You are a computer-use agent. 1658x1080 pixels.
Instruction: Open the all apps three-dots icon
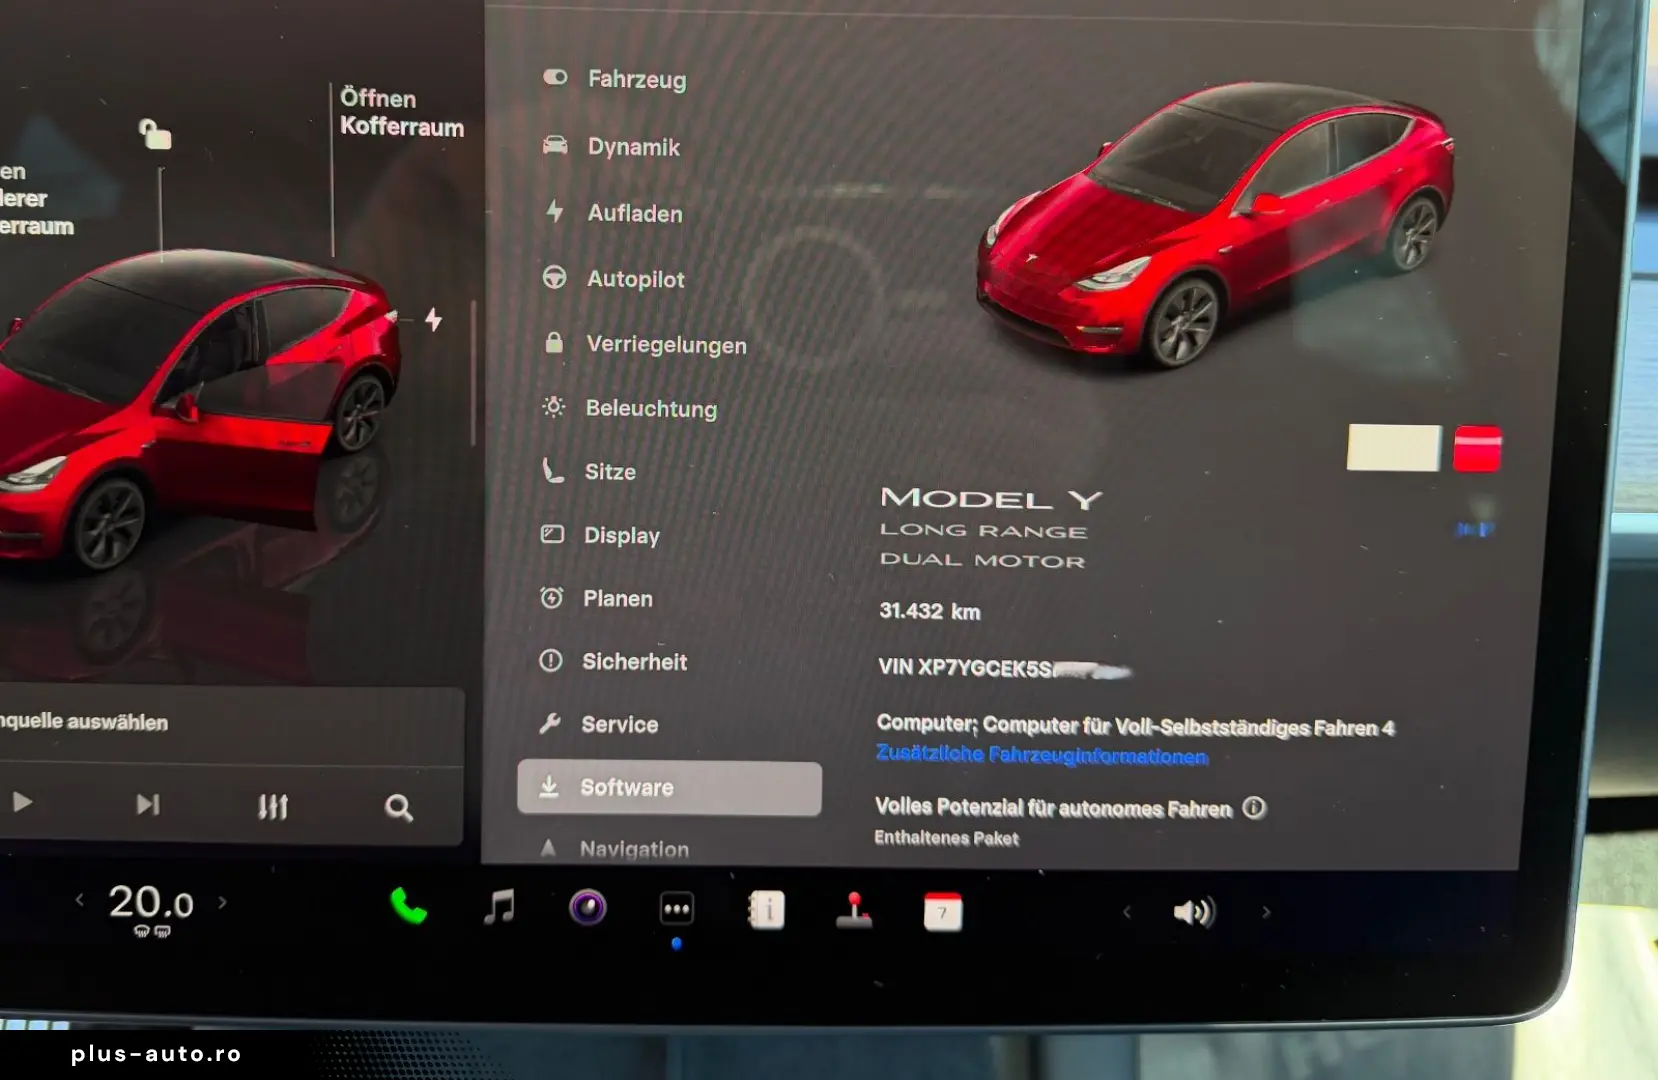[x=677, y=909]
